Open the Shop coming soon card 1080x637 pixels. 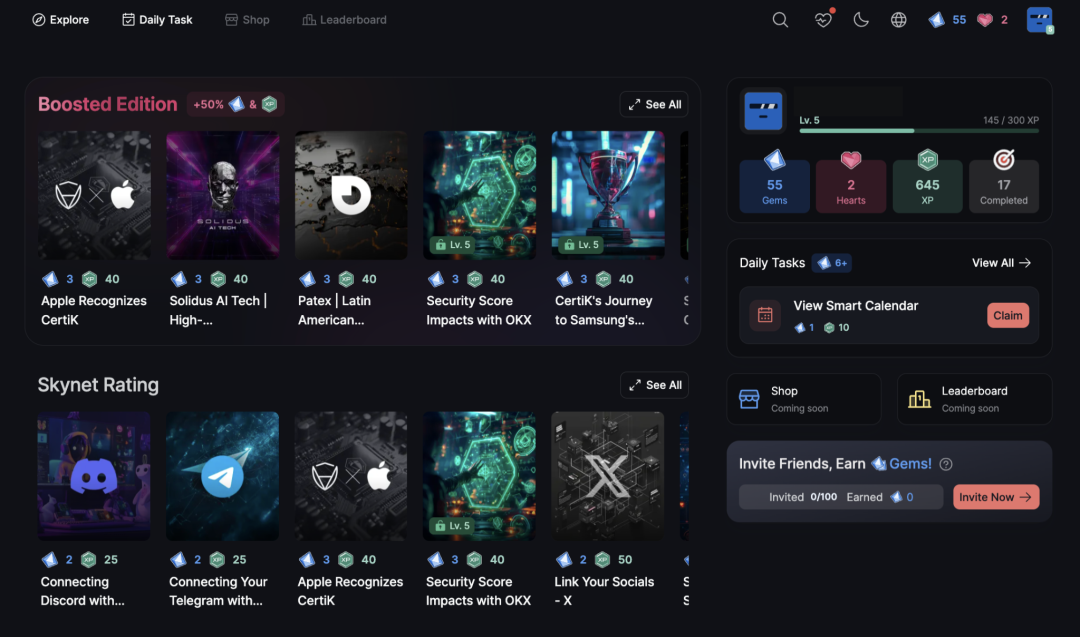pos(804,399)
